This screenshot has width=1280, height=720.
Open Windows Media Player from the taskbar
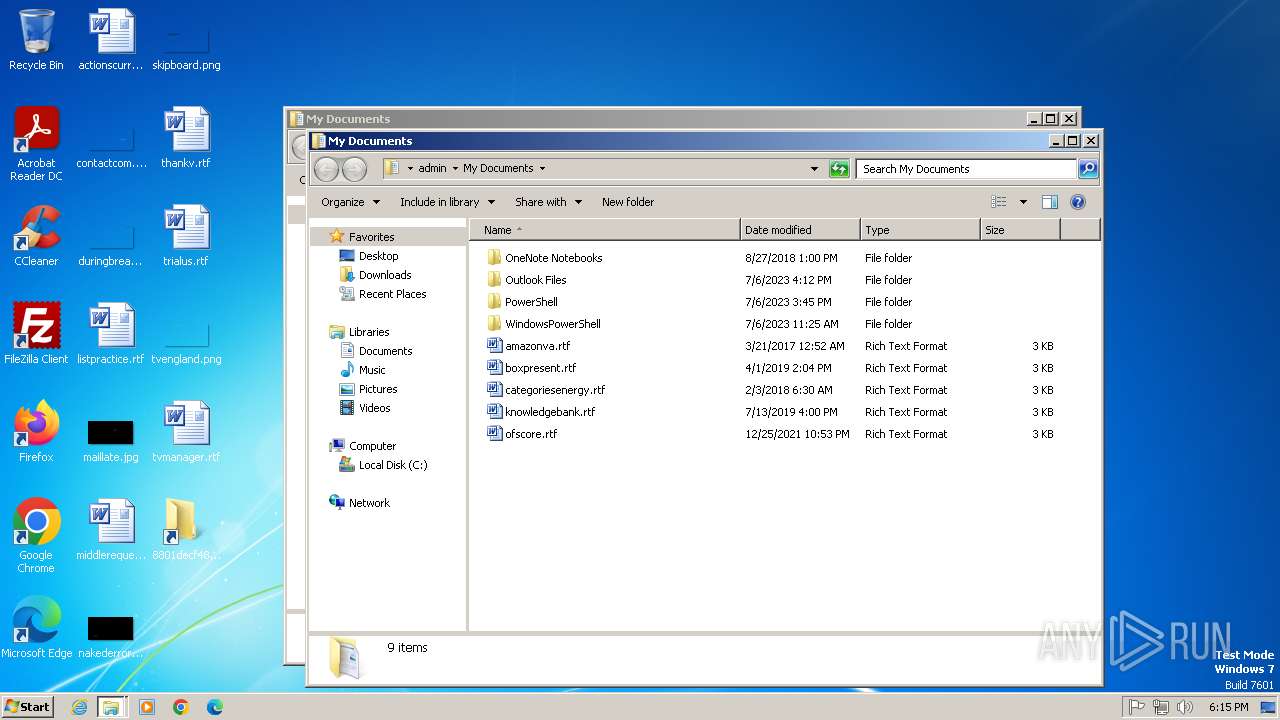pyautogui.click(x=147, y=707)
